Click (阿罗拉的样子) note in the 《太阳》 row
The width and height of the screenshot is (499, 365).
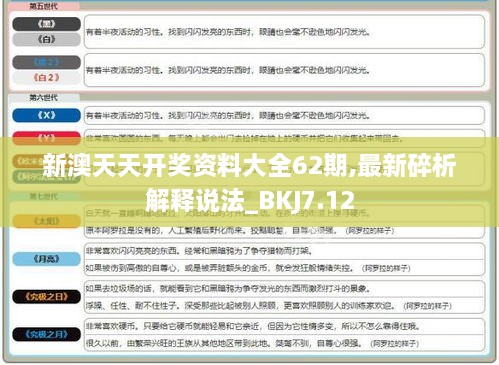370,231
